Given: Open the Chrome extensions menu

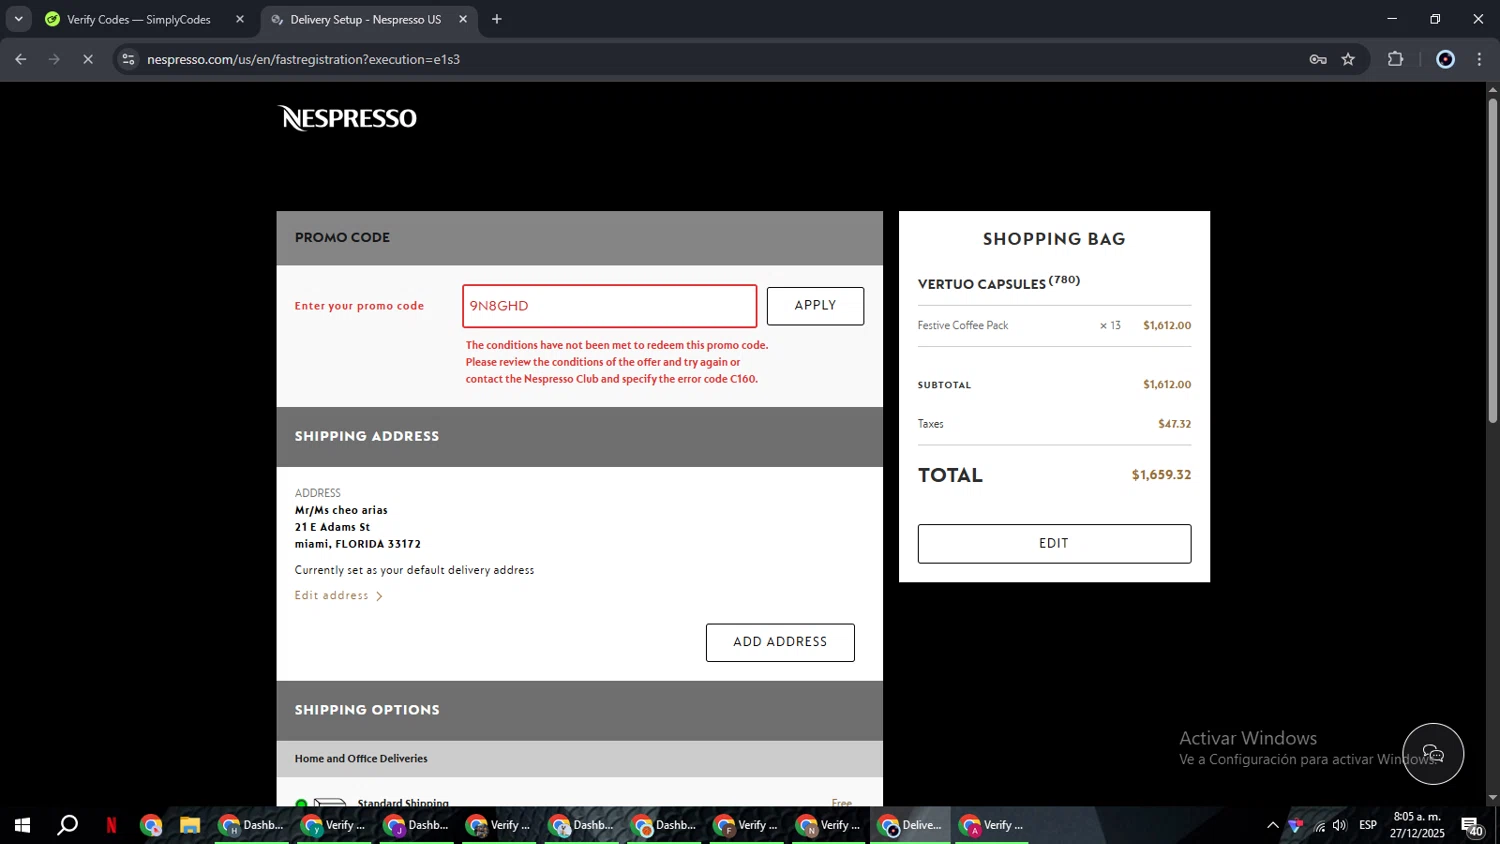Looking at the screenshot, I should 1396,59.
